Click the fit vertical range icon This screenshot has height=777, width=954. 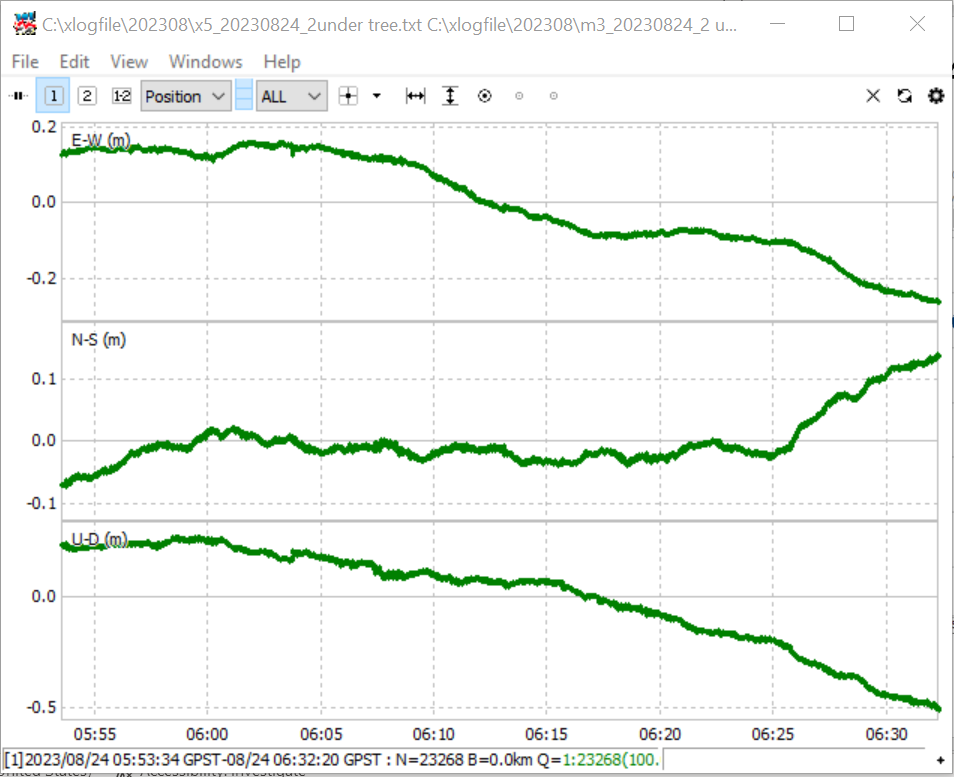[x=450, y=96]
